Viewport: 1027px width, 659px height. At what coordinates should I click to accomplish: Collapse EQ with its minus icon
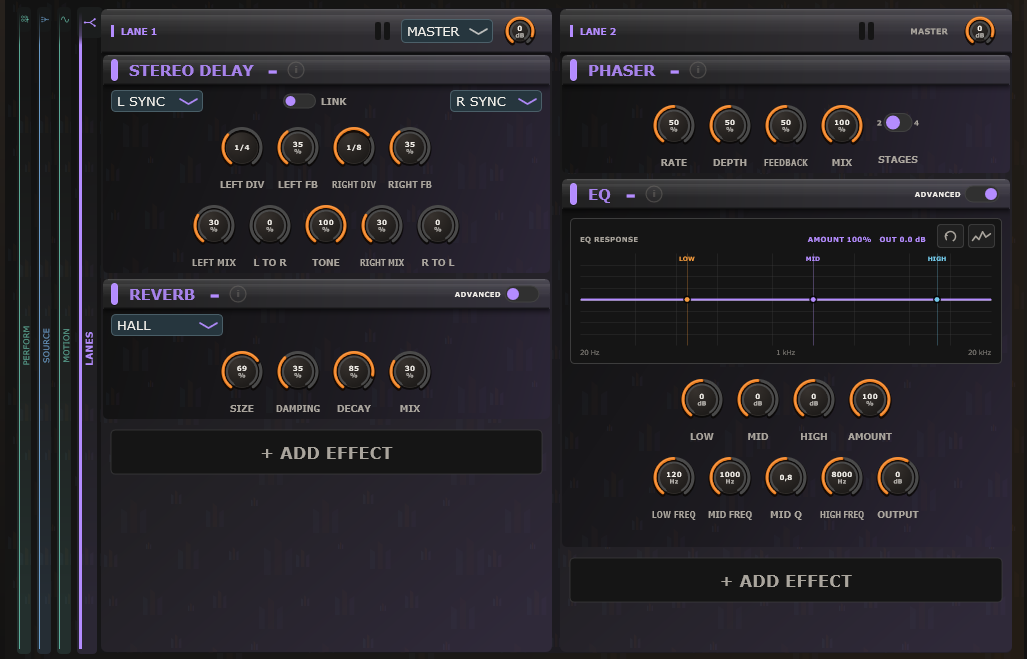[x=631, y=195]
